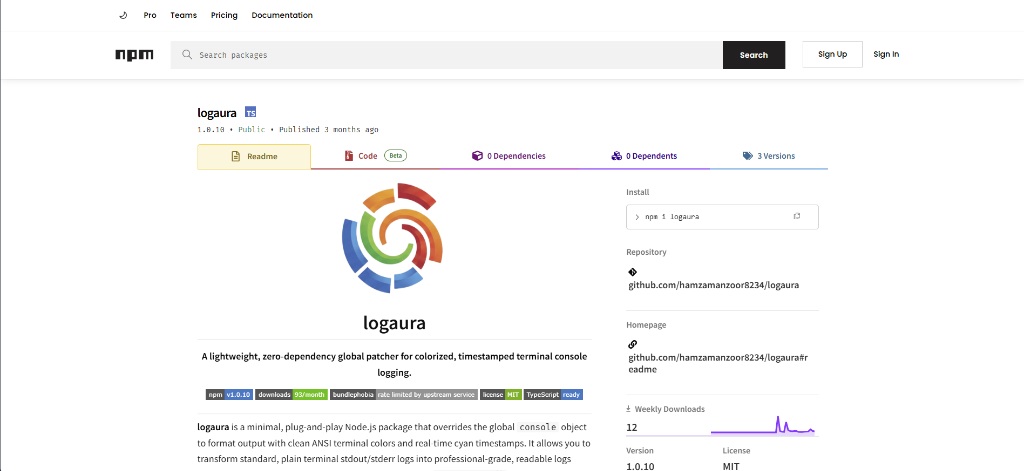Image resolution: width=1024 pixels, height=471 pixels.
Task: Click the version value 1.0.10 in sidebar
Action: 641,466
